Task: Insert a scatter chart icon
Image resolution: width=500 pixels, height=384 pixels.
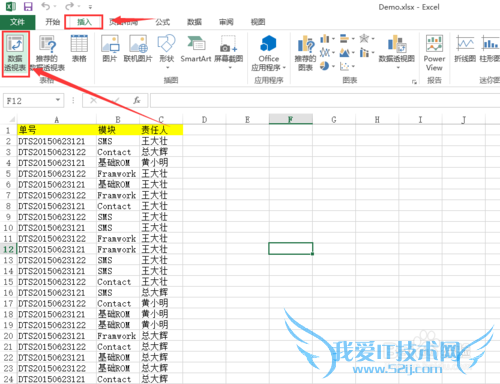Action: click(344, 66)
